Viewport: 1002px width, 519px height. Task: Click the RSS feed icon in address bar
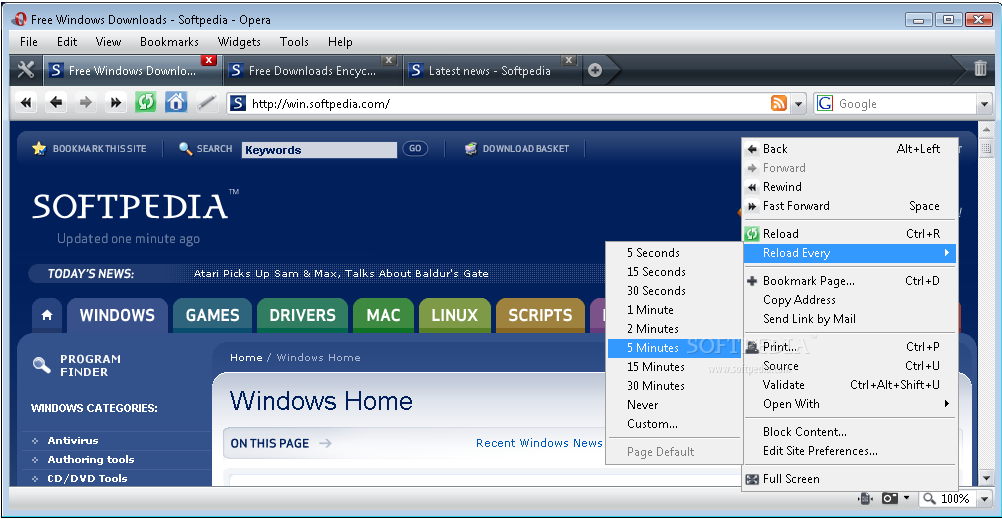point(779,104)
